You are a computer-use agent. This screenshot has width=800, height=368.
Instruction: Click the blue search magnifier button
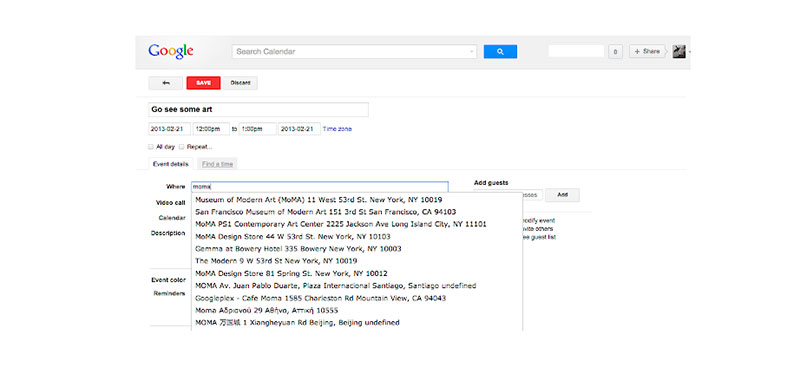(x=500, y=52)
